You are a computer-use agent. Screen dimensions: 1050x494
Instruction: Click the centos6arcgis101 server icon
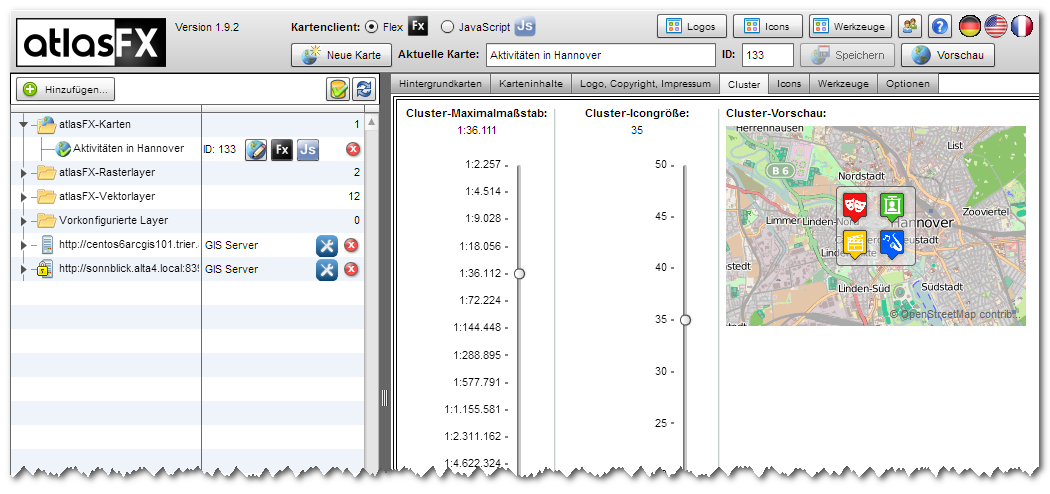click(47, 245)
